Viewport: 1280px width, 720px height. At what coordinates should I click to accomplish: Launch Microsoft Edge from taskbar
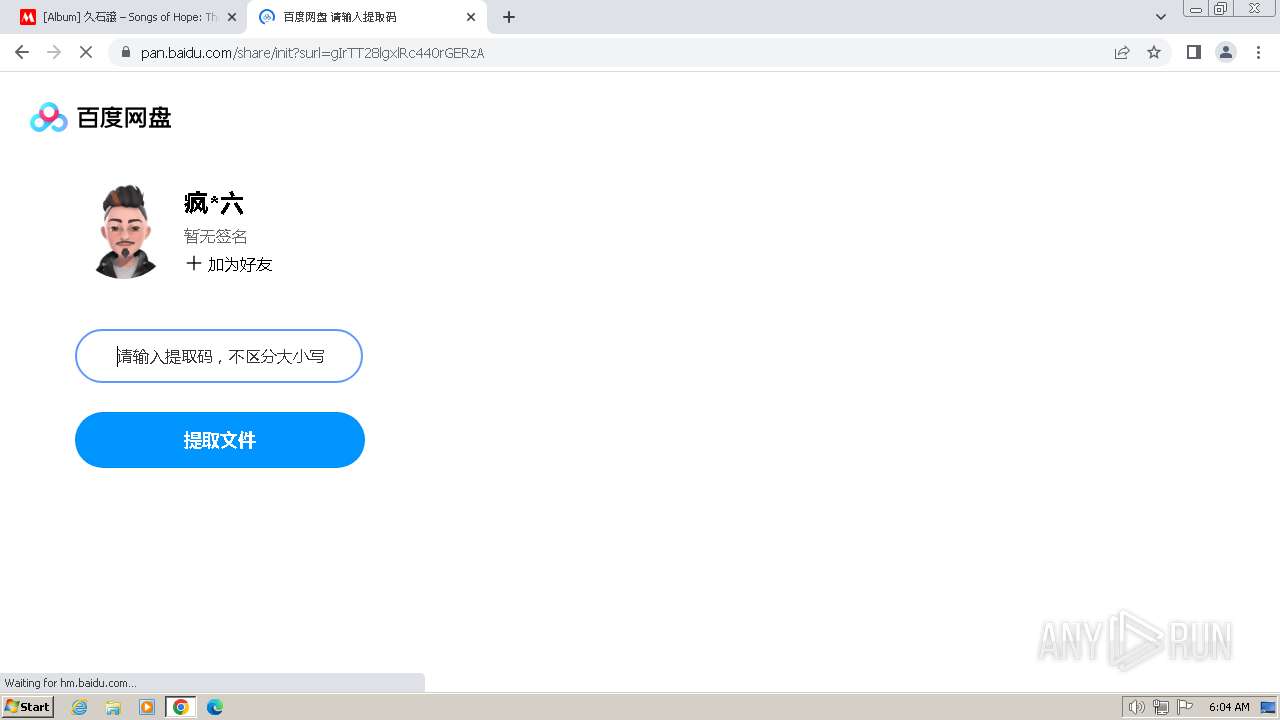pyautogui.click(x=215, y=707)
